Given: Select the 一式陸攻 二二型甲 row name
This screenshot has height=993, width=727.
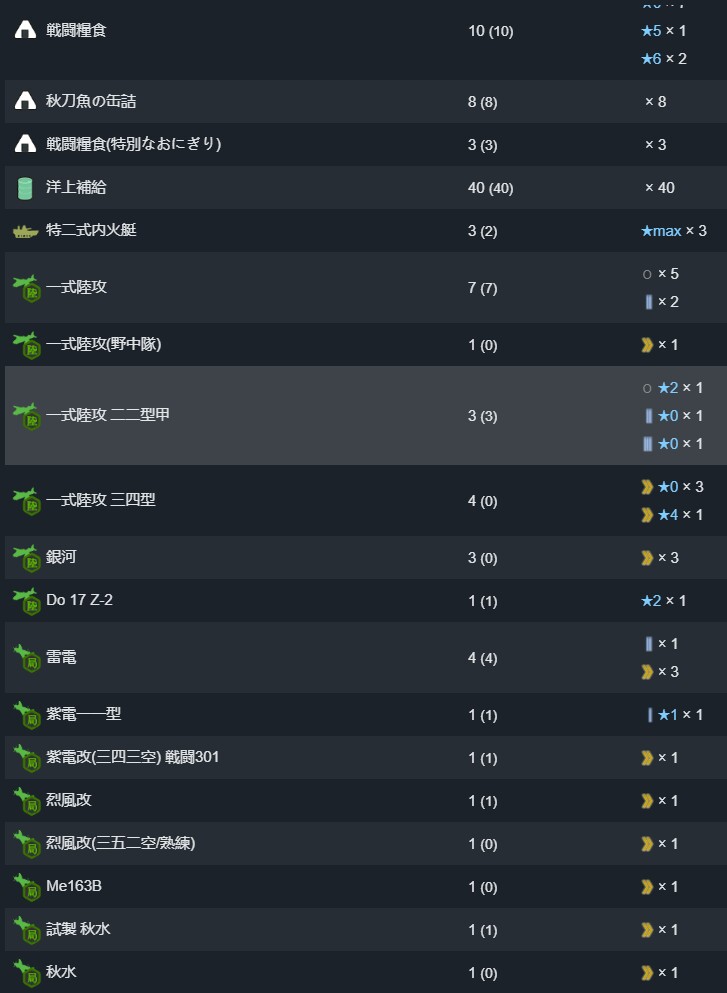Looking at the screenshot, I should pos(108,415).
